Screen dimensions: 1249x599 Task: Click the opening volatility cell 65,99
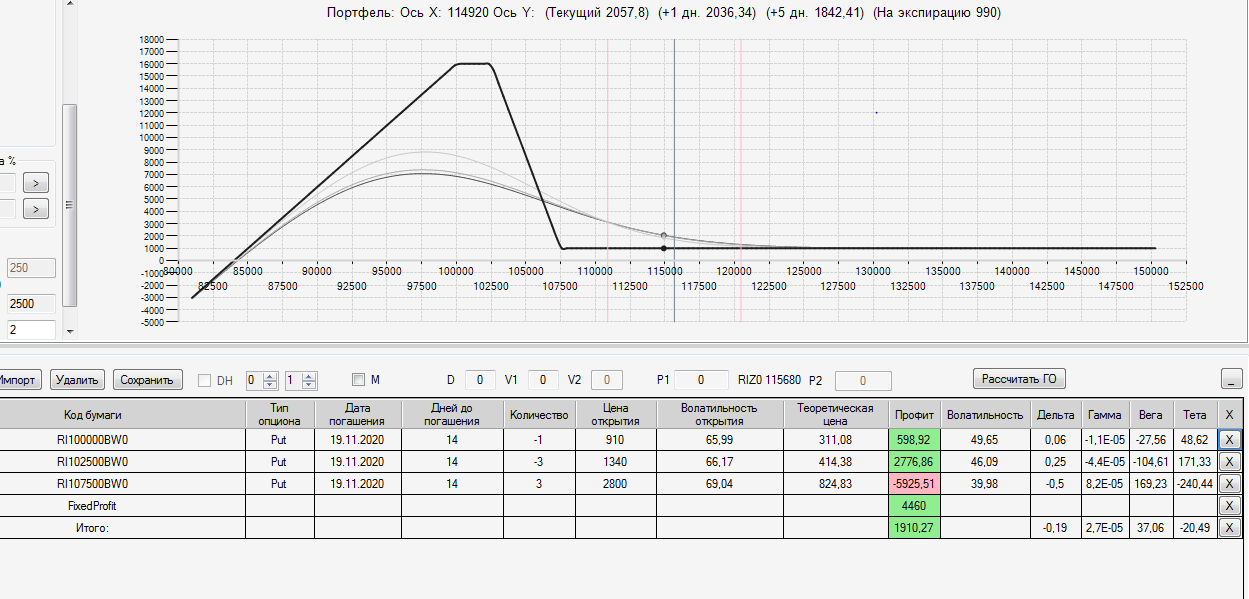click(719, 440)
